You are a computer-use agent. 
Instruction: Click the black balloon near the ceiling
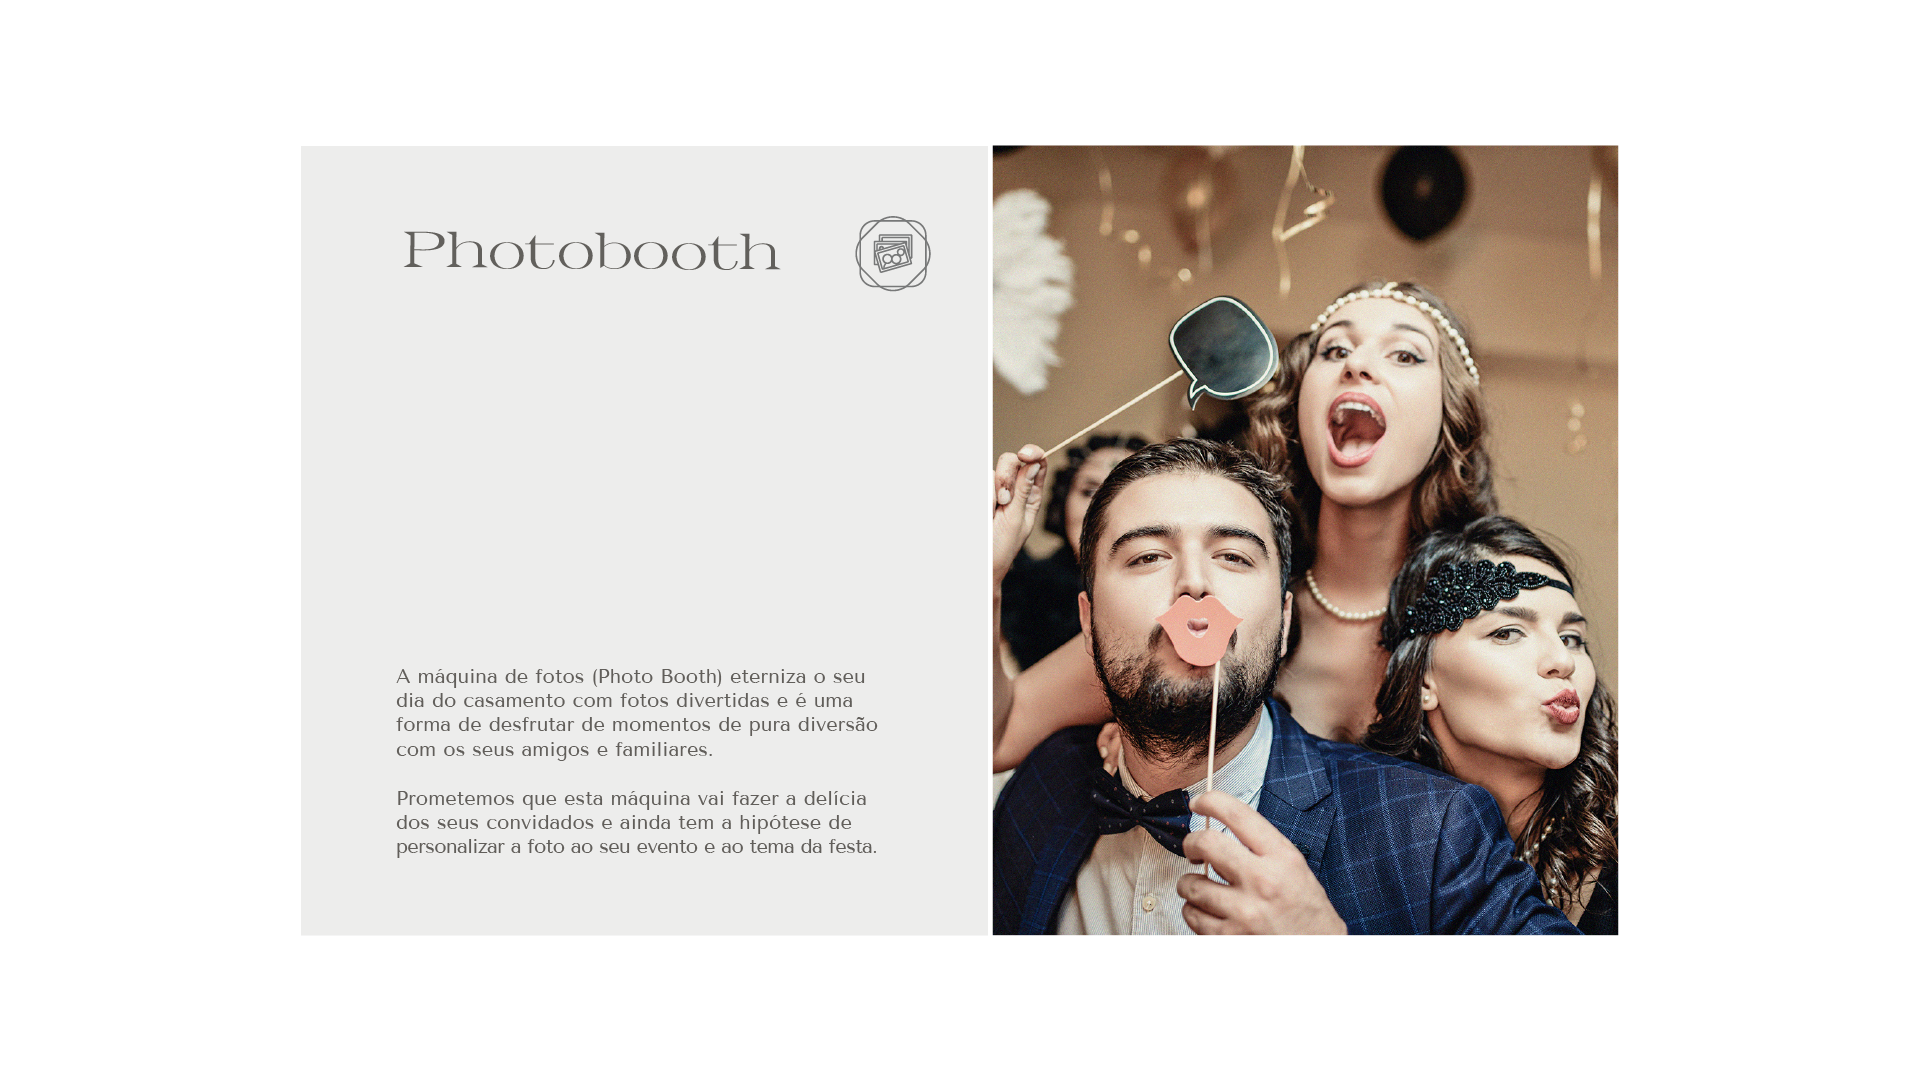[1424, 192]
